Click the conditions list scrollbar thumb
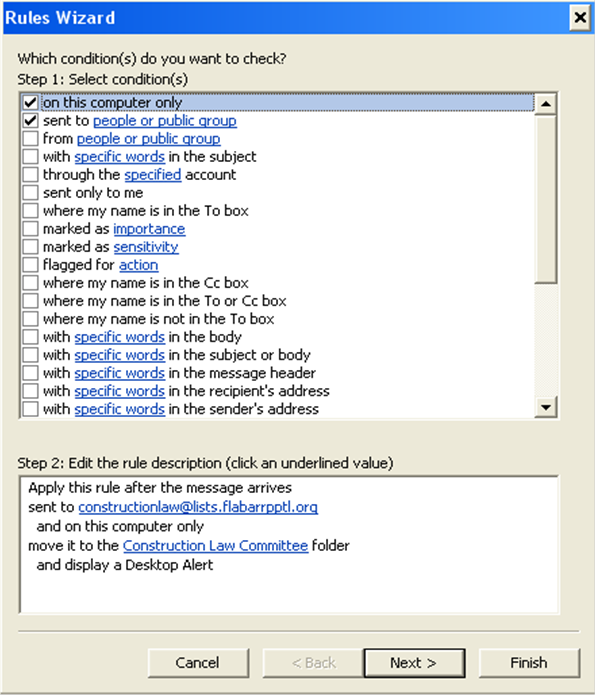The height and width of the screenshot is (696, 596). coord(546,199)
